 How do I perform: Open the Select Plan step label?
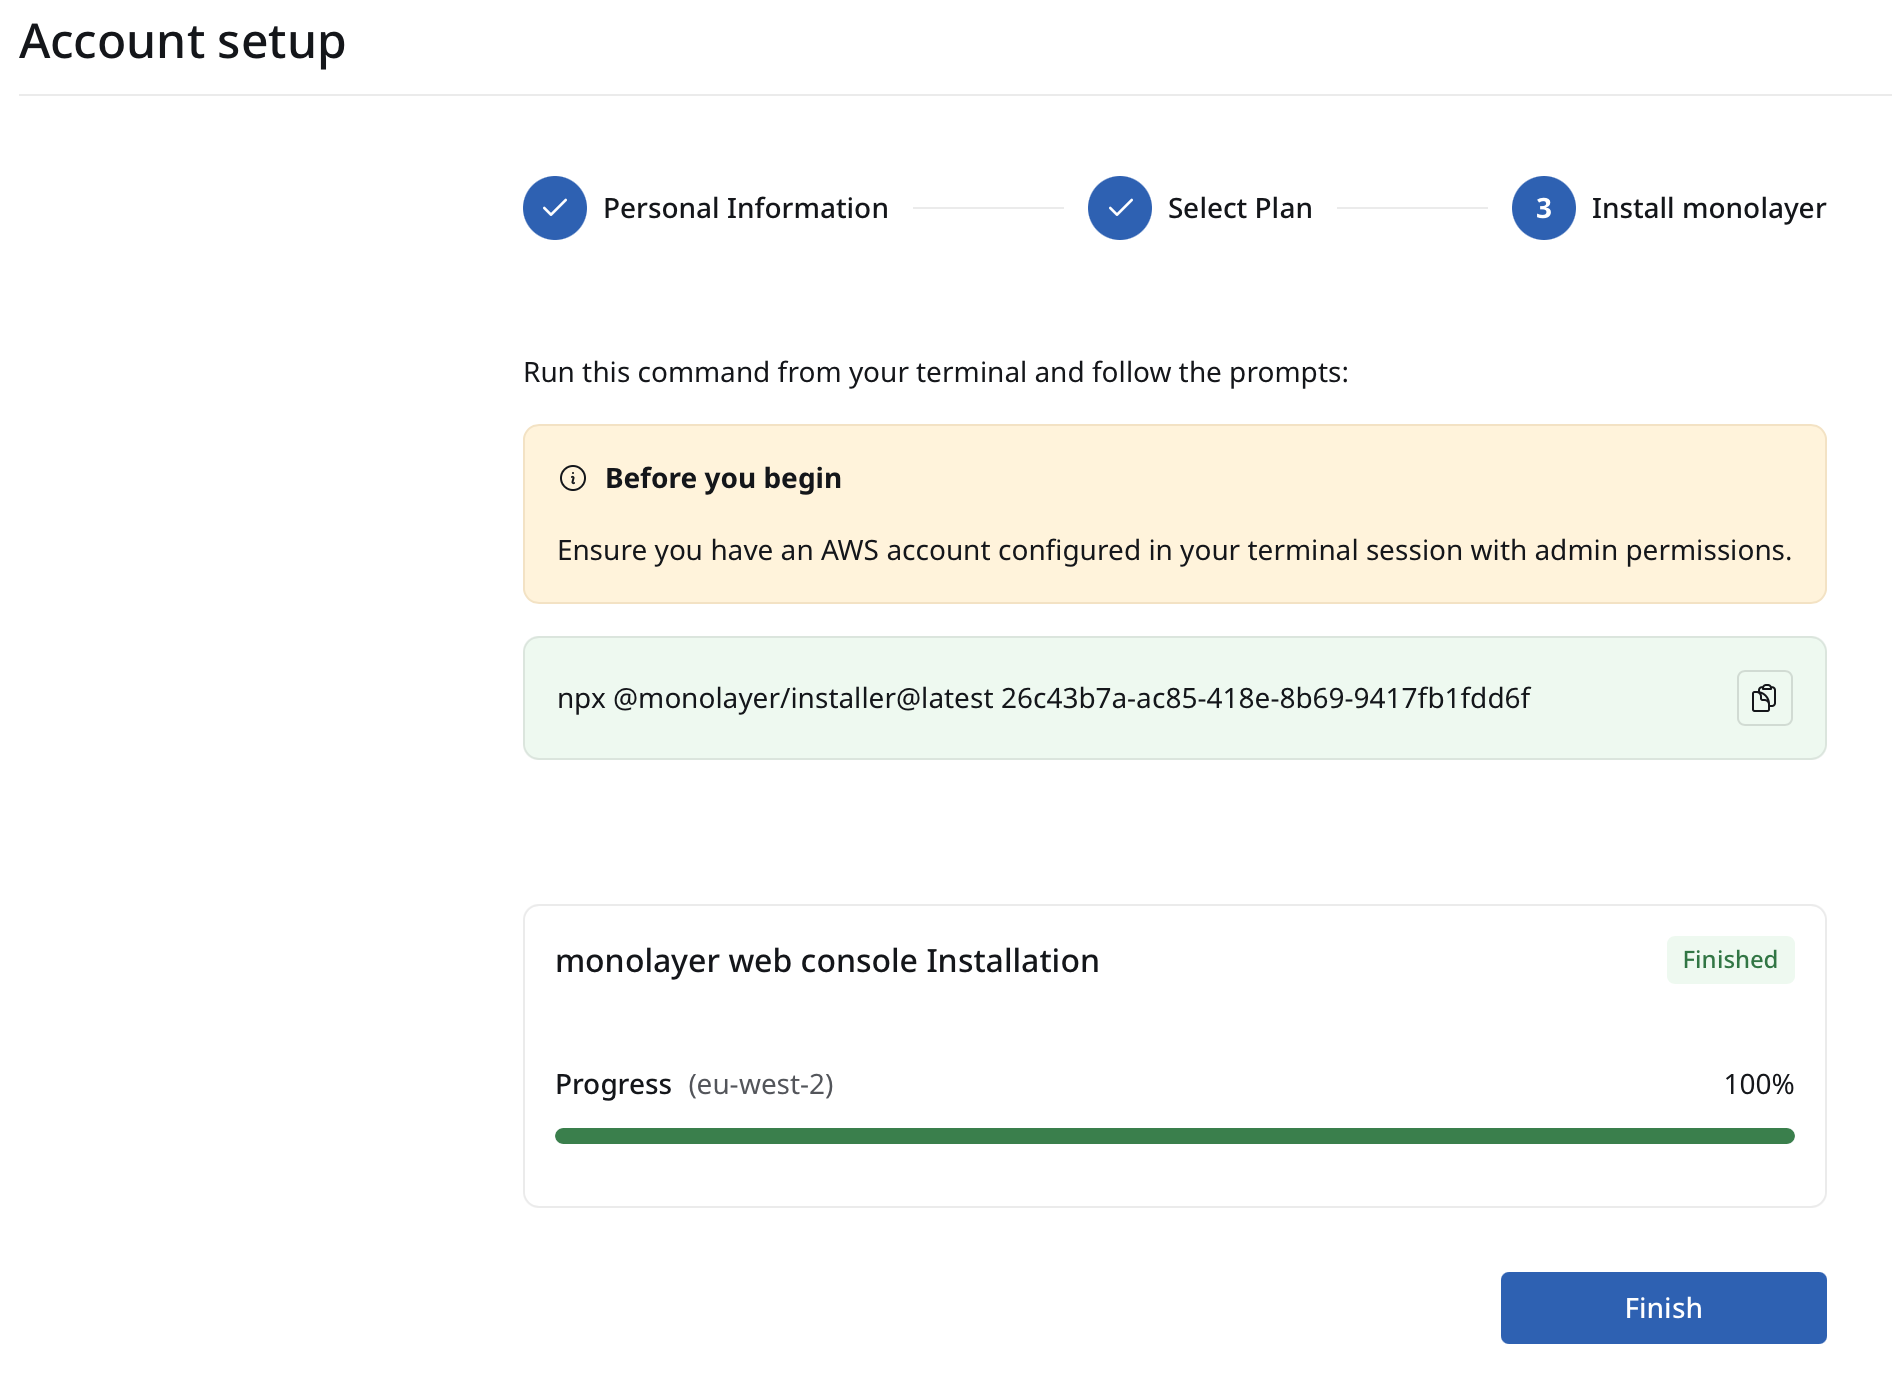tap(1239, 208)
